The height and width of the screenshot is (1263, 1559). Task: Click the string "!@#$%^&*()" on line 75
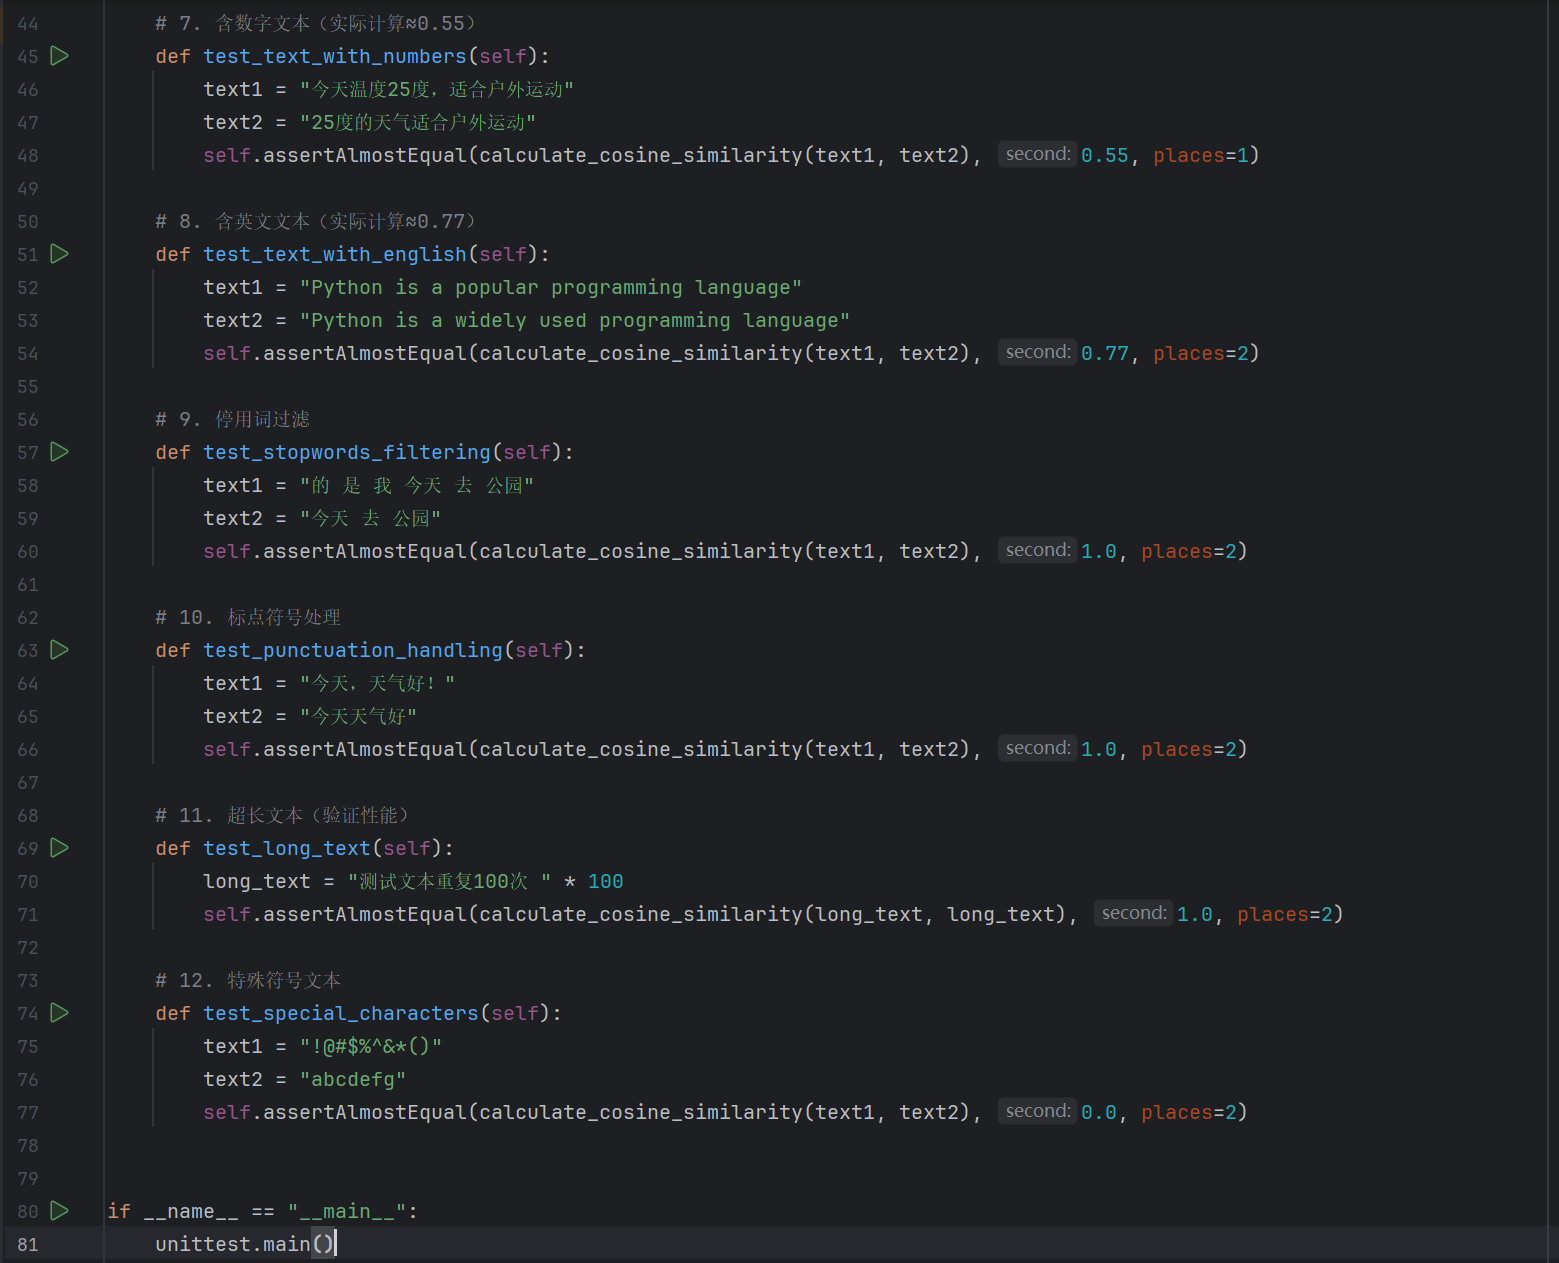click(x=371, y=1047)
